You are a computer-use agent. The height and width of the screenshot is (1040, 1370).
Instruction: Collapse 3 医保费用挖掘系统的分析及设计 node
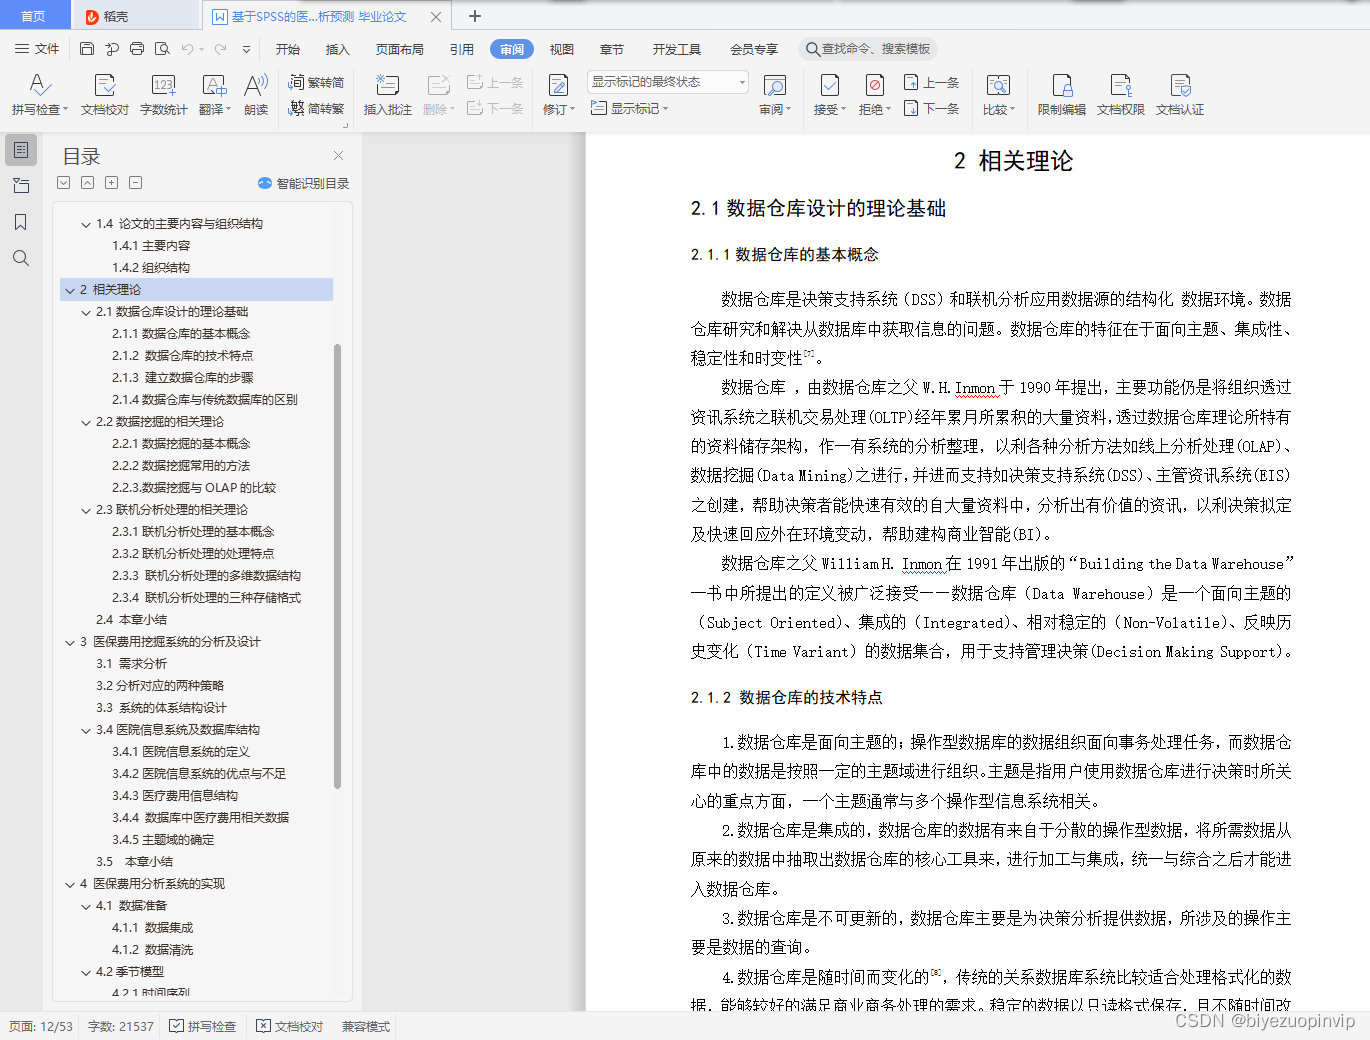[x=70, y=642]
